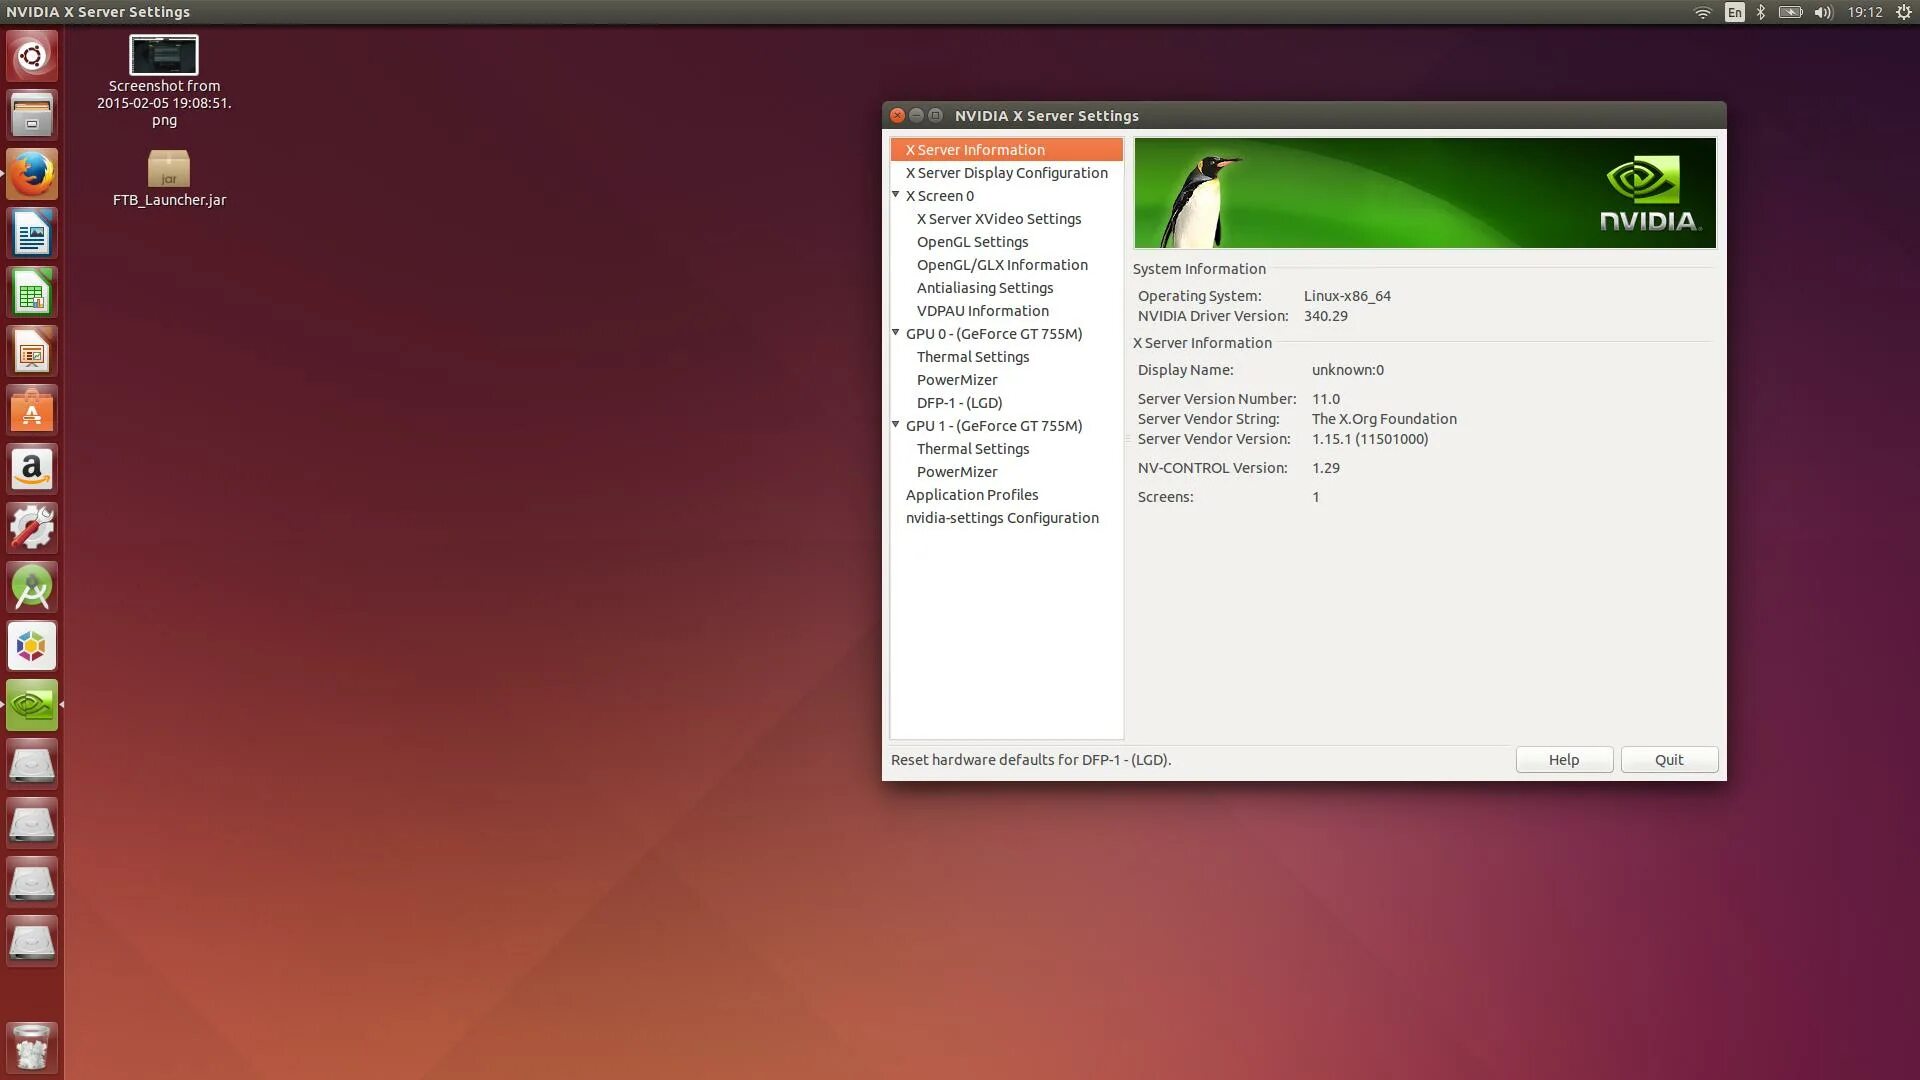The image size is (1920, 1080).
Task: Click the NVIDIA penguin banner image
Action: [1424, 193]
